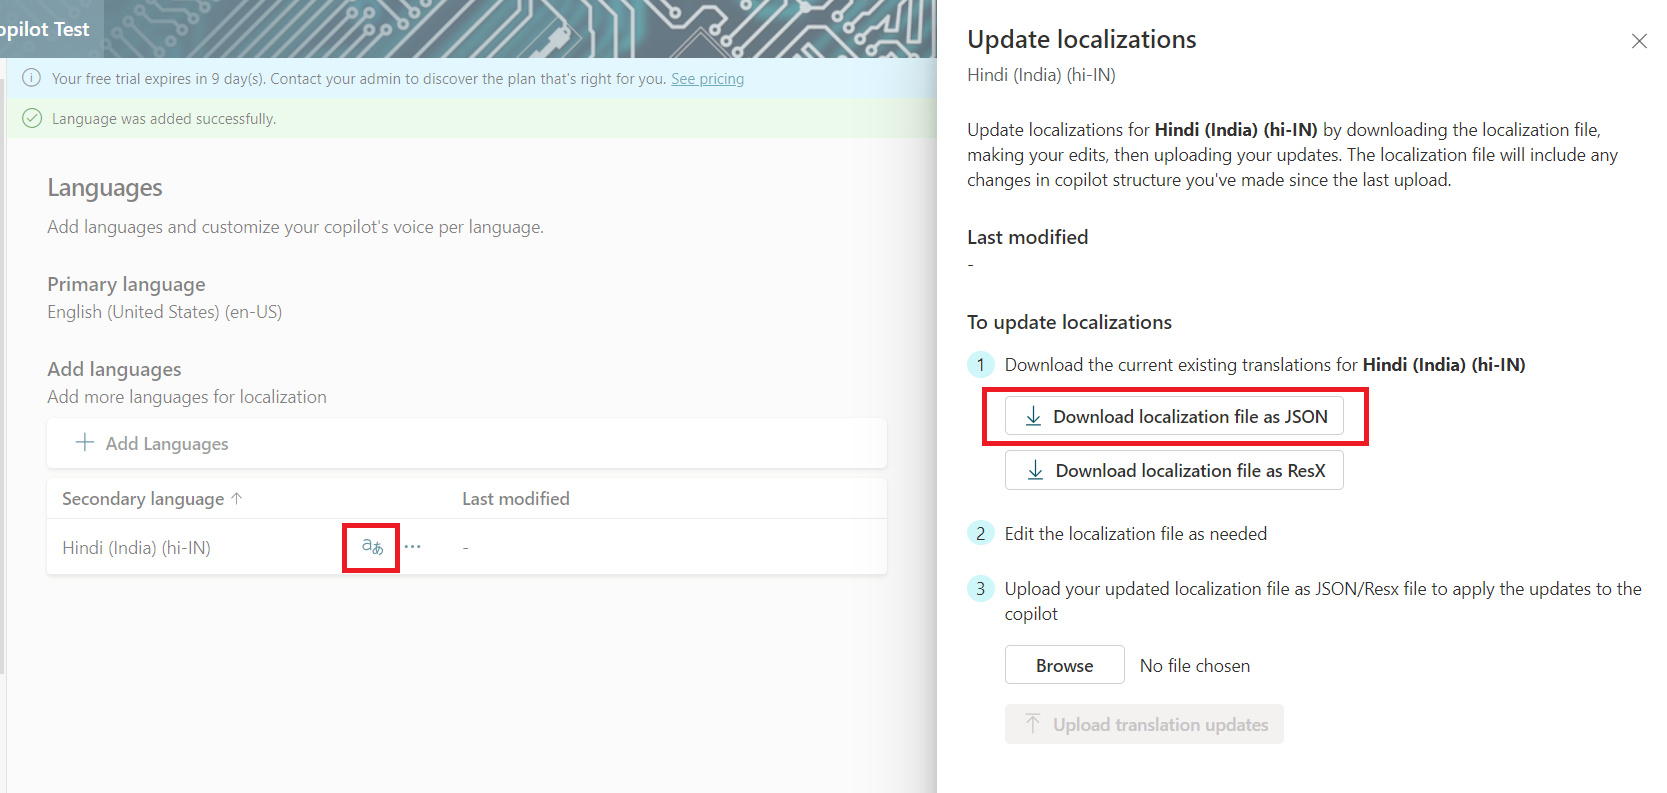The width and height of the screenshot is (1667, 793).
Task: Click English (United States) primary language text
Action: tap(164, 312)
